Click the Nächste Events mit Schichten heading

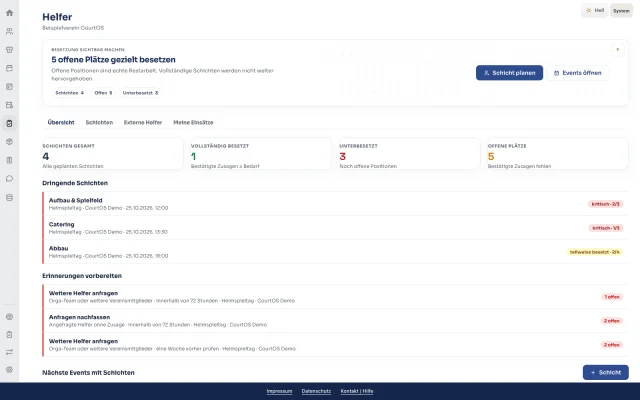(x=88, y=373)
